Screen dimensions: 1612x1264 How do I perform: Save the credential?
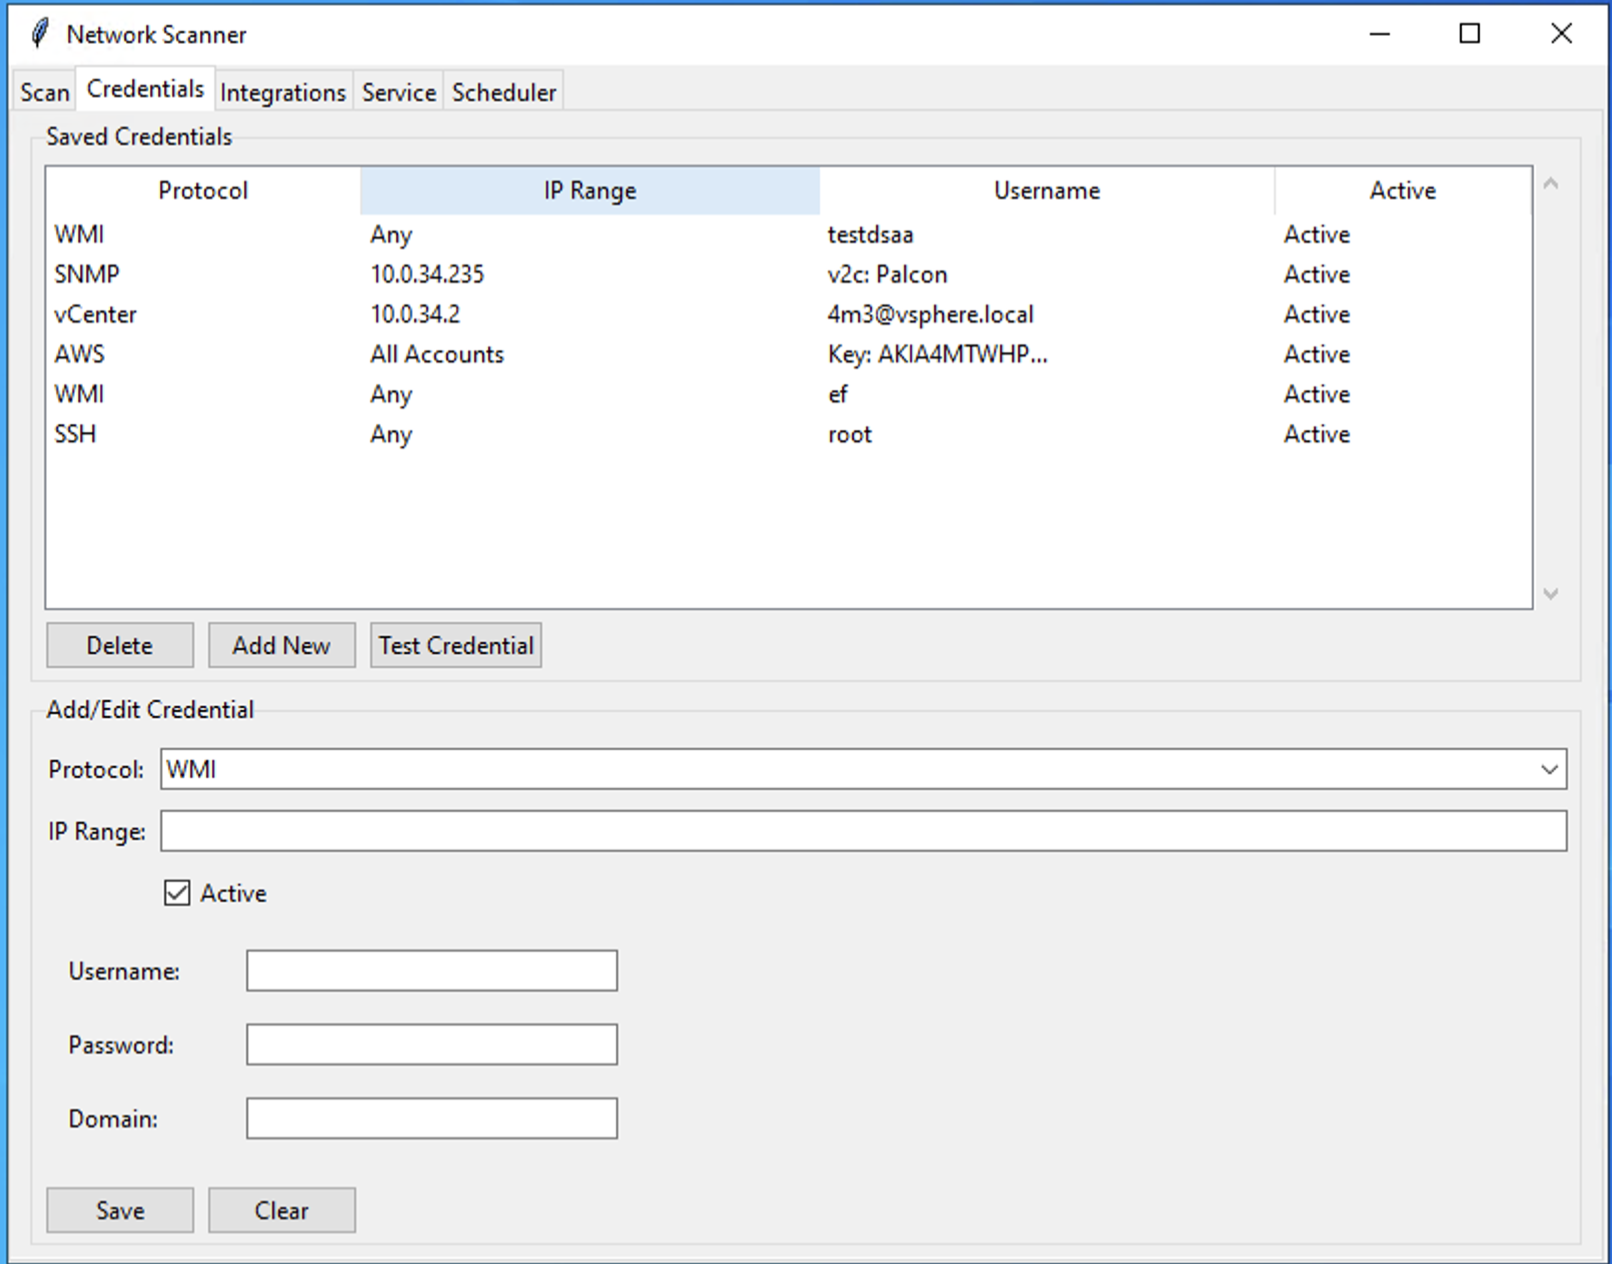point(119,1210)
